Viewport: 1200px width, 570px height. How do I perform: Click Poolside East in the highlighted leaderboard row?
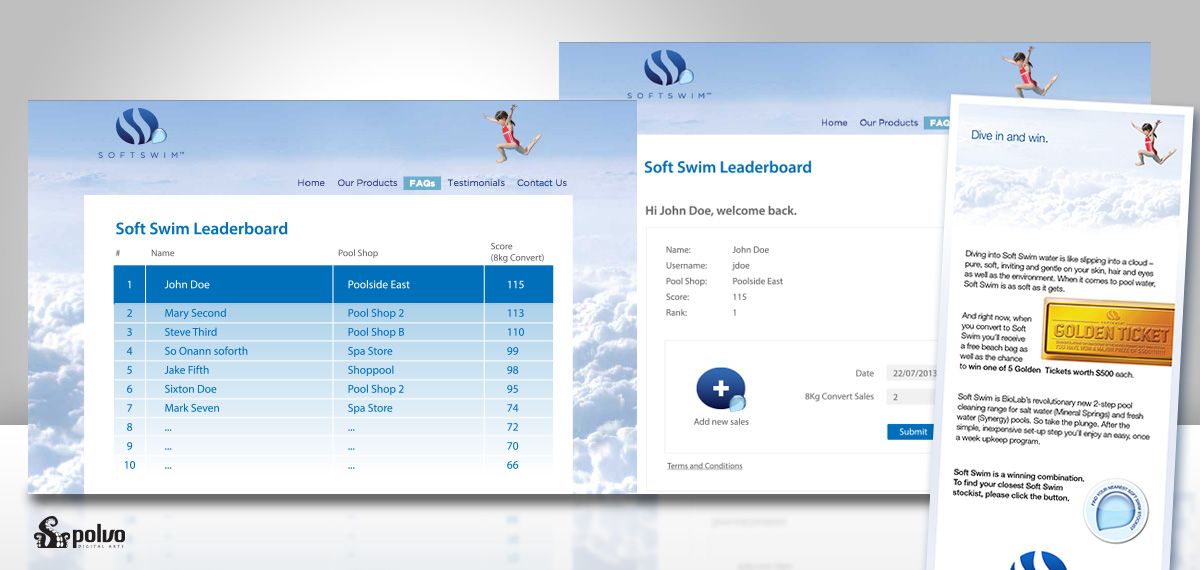pyautogui.click(x=379, y=285)
